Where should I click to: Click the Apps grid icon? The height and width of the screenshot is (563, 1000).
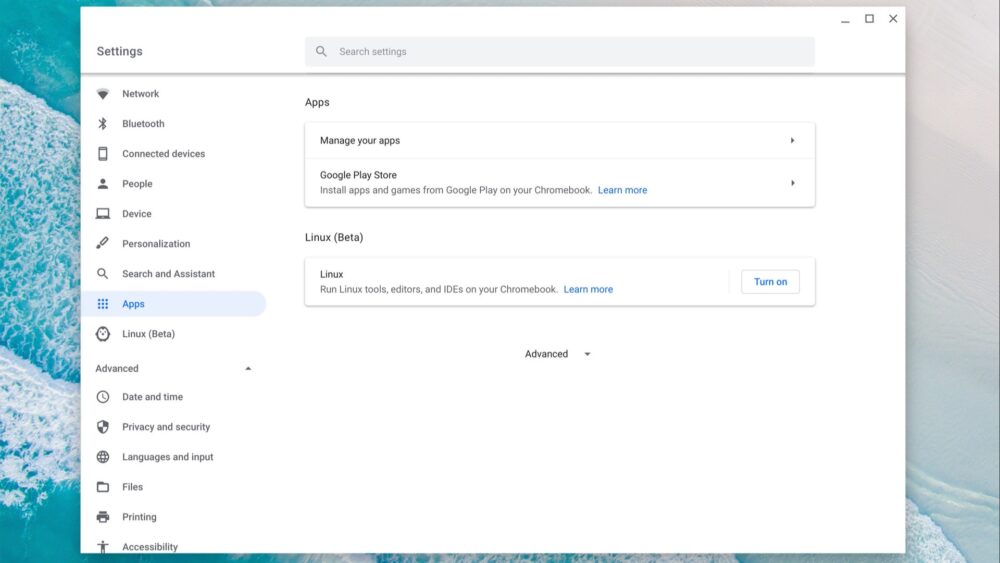[103, 303]
